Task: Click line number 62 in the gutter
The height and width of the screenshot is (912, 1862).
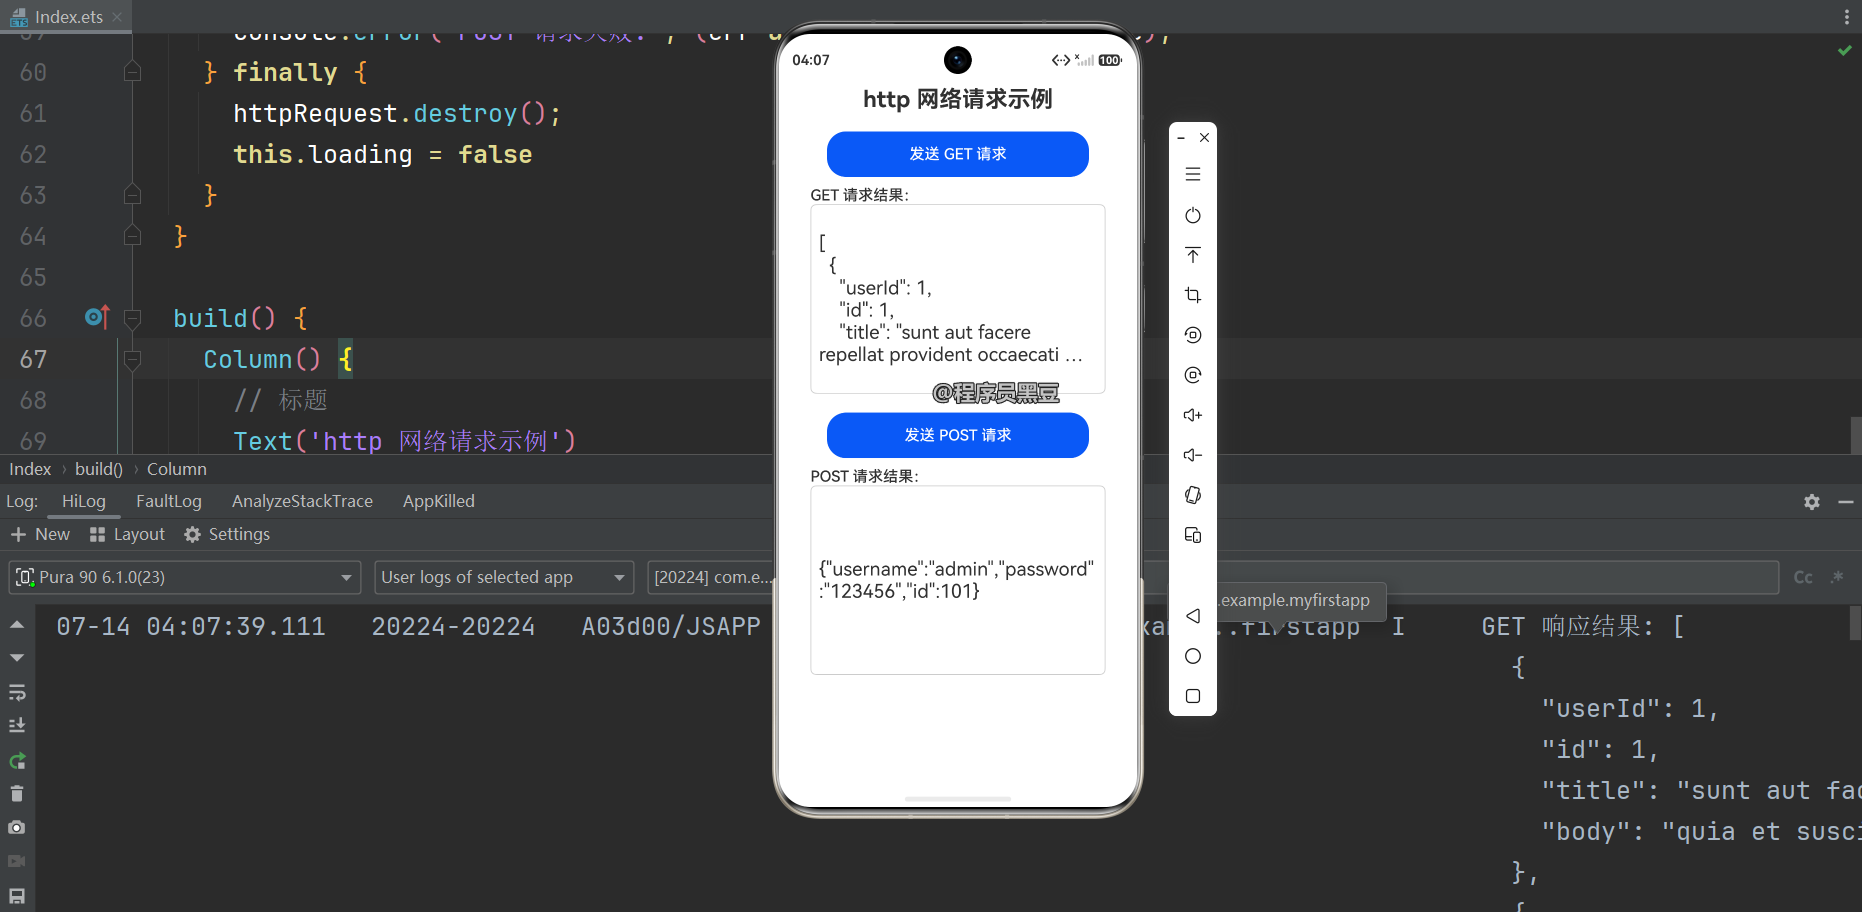Action: (x=33, y=154)
